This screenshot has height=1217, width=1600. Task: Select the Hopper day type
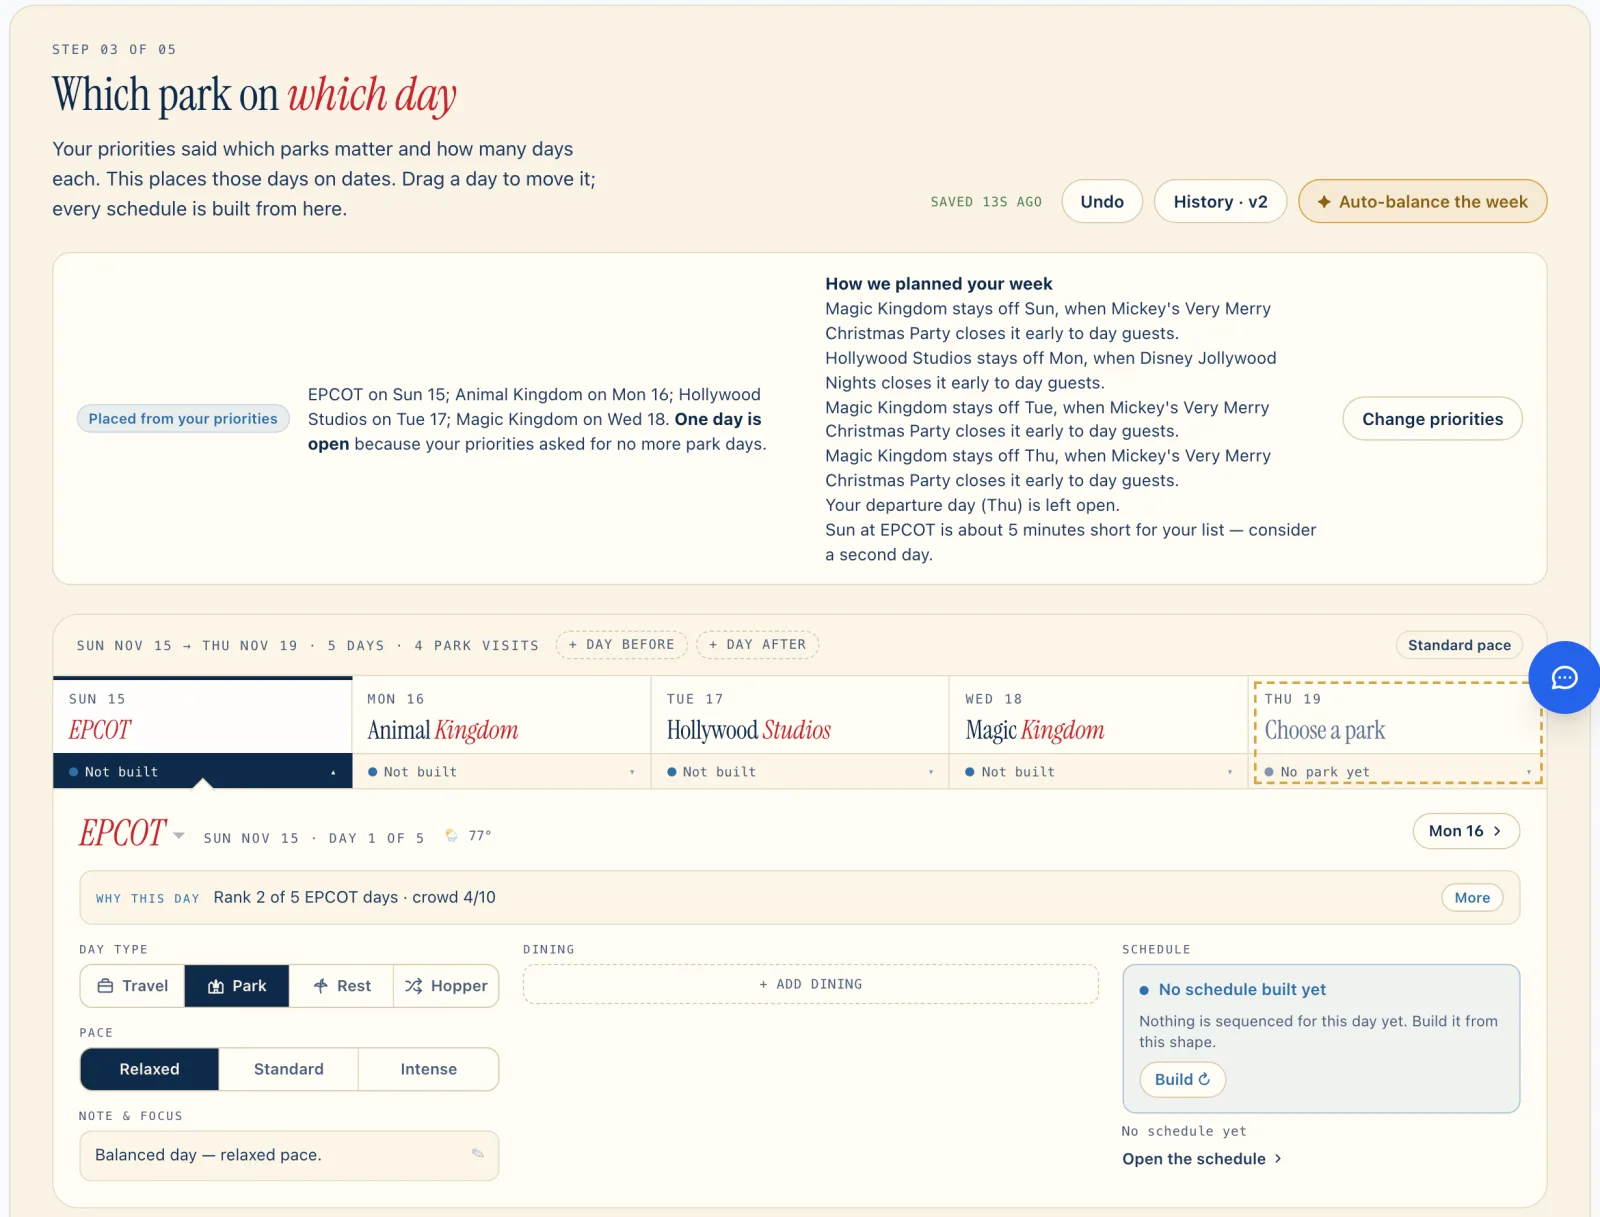(x=446, y=986)
